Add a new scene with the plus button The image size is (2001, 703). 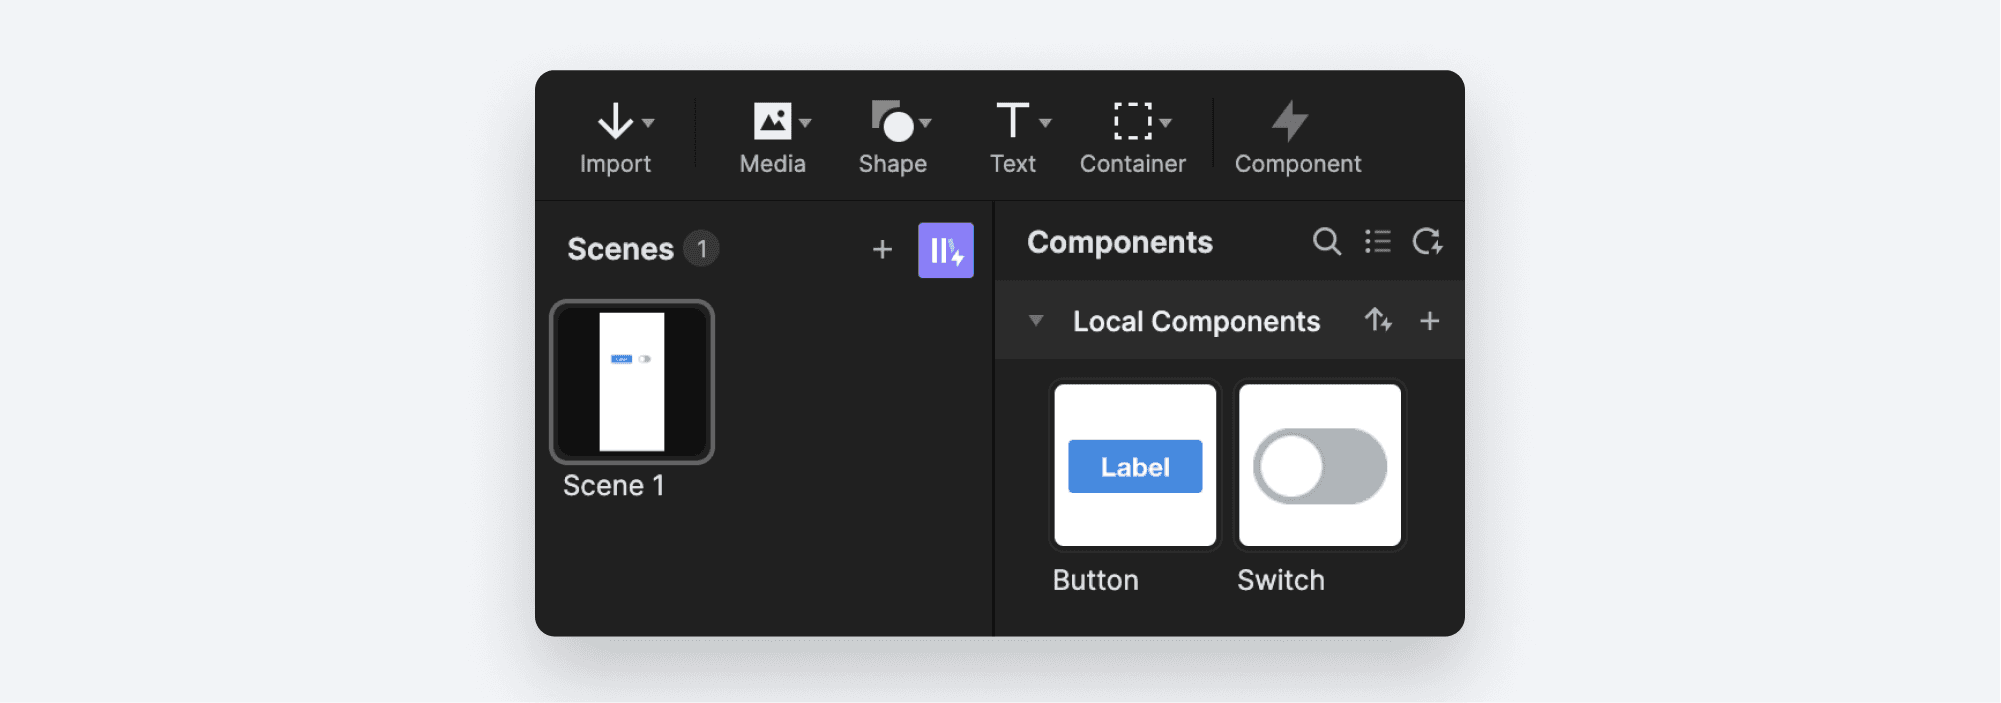pyautogui.click(x=881, y=250)
